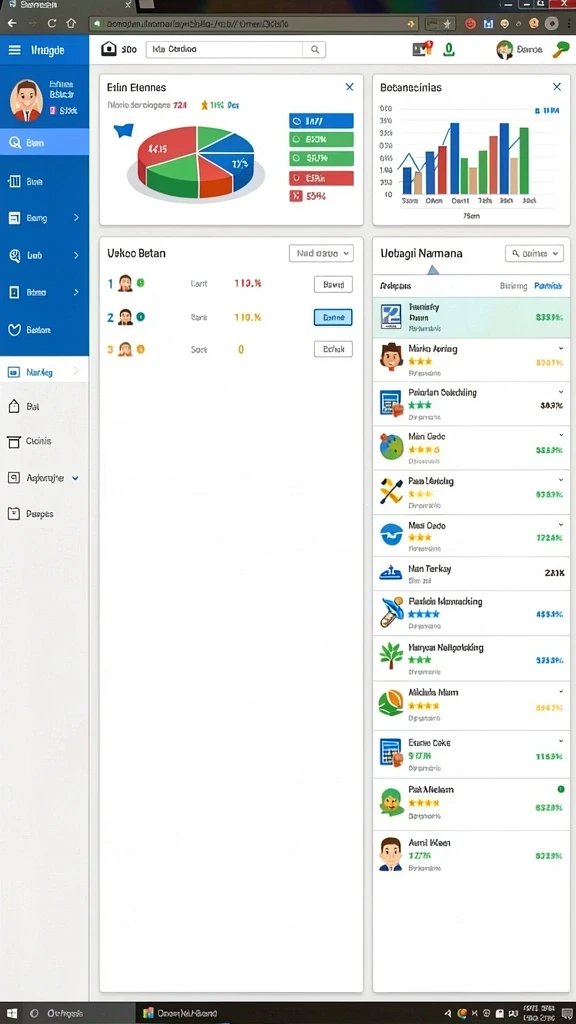Click the blue round icon of Mesi Cedo row
The image size is (576, 1024).
click(391, 535)
